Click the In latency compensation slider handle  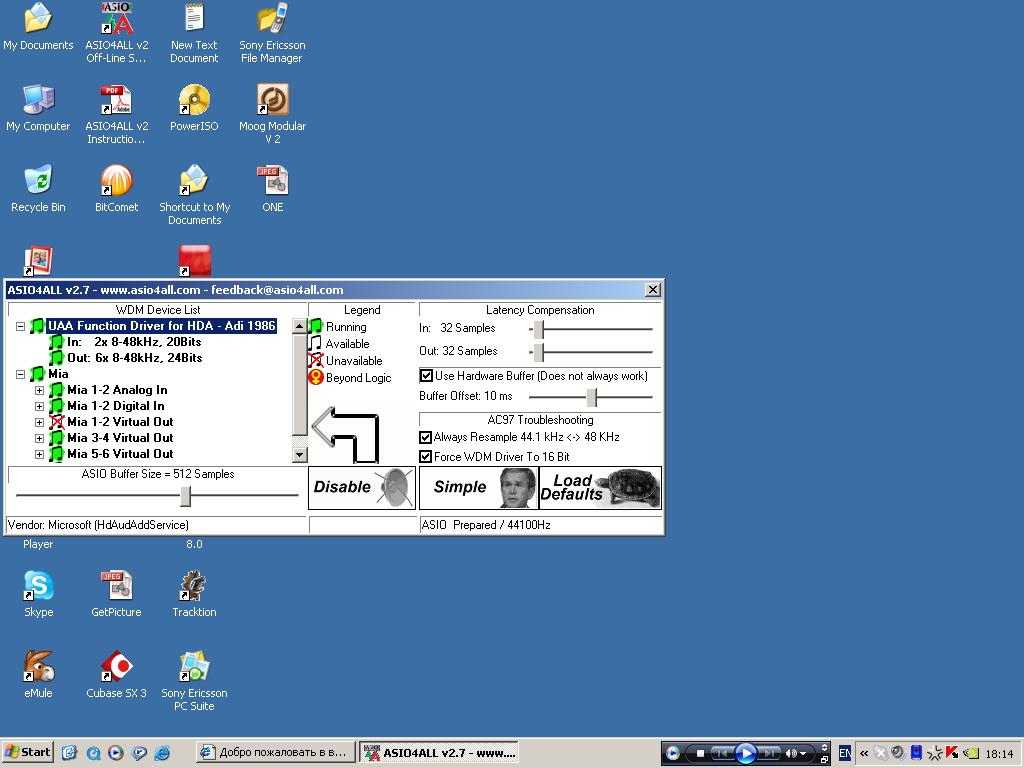click(x=539, y=330)
